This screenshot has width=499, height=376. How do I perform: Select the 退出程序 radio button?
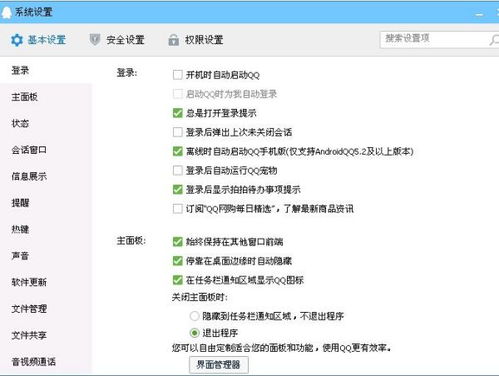[x=194, y=333]
